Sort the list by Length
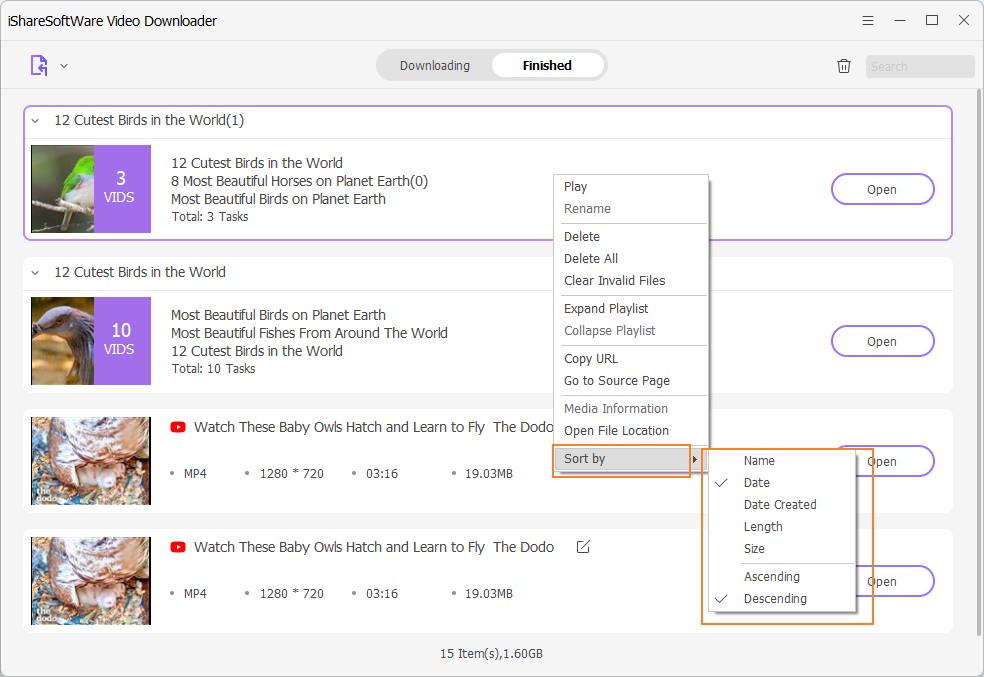 point(783,526)
